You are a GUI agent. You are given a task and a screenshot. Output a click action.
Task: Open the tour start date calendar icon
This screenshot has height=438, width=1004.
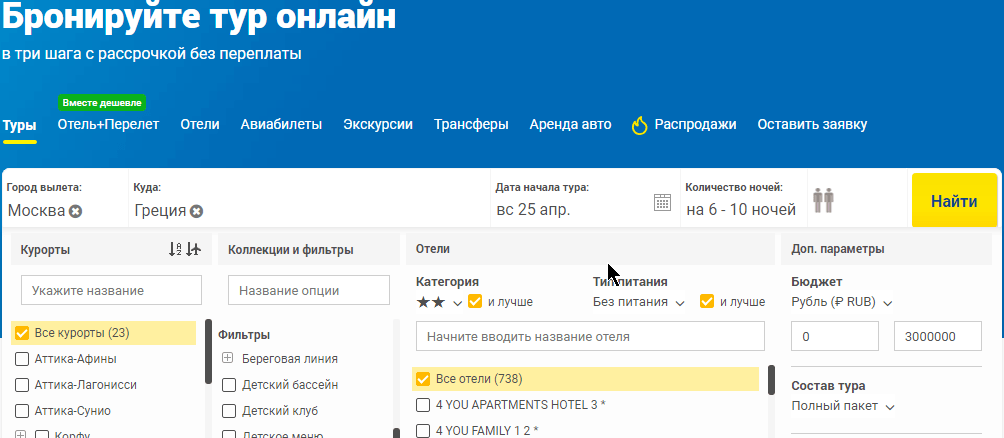point(662,202)
